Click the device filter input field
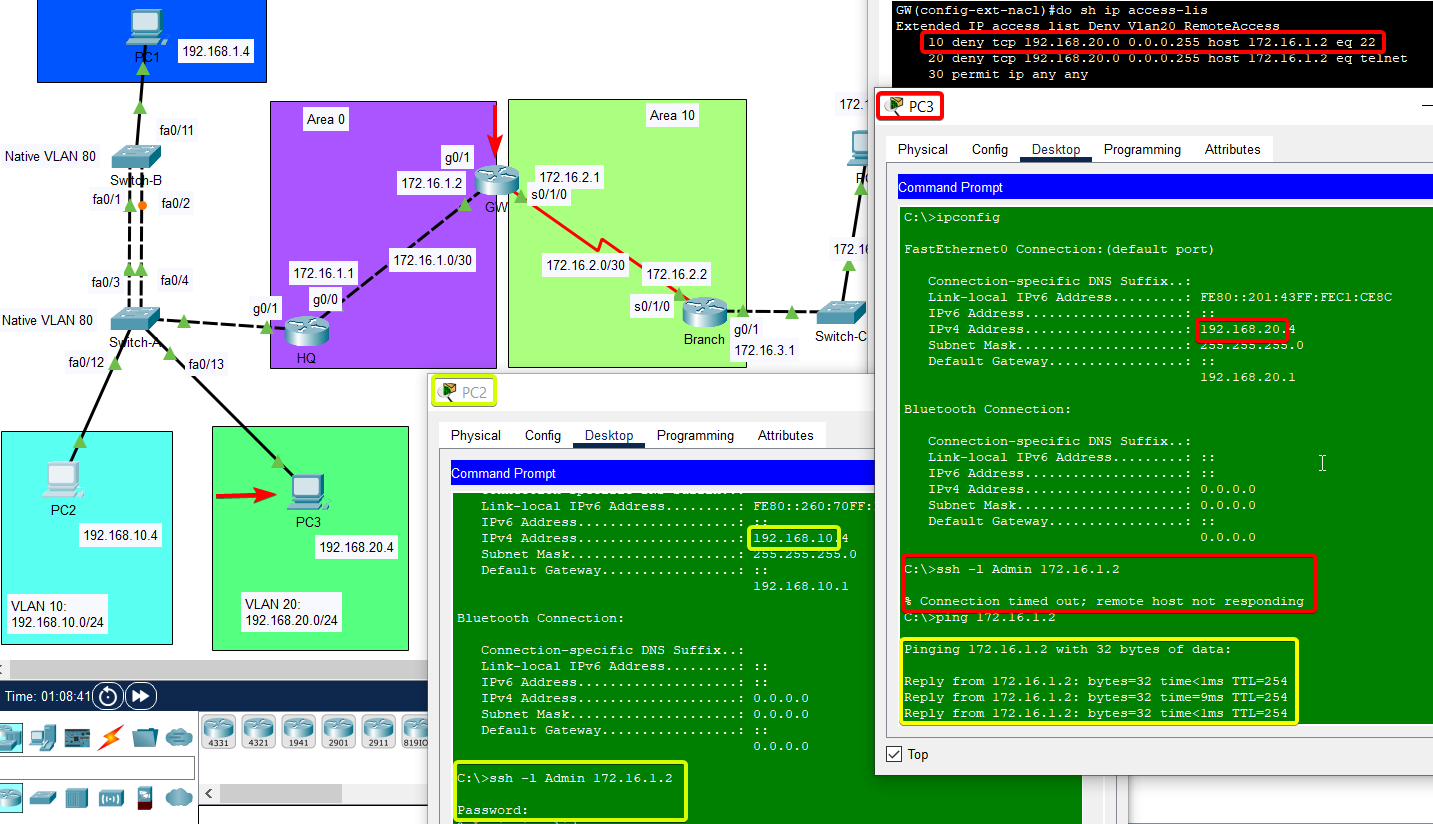The height and width of the screenshot is (824, 1433). (x=97, y=767)
